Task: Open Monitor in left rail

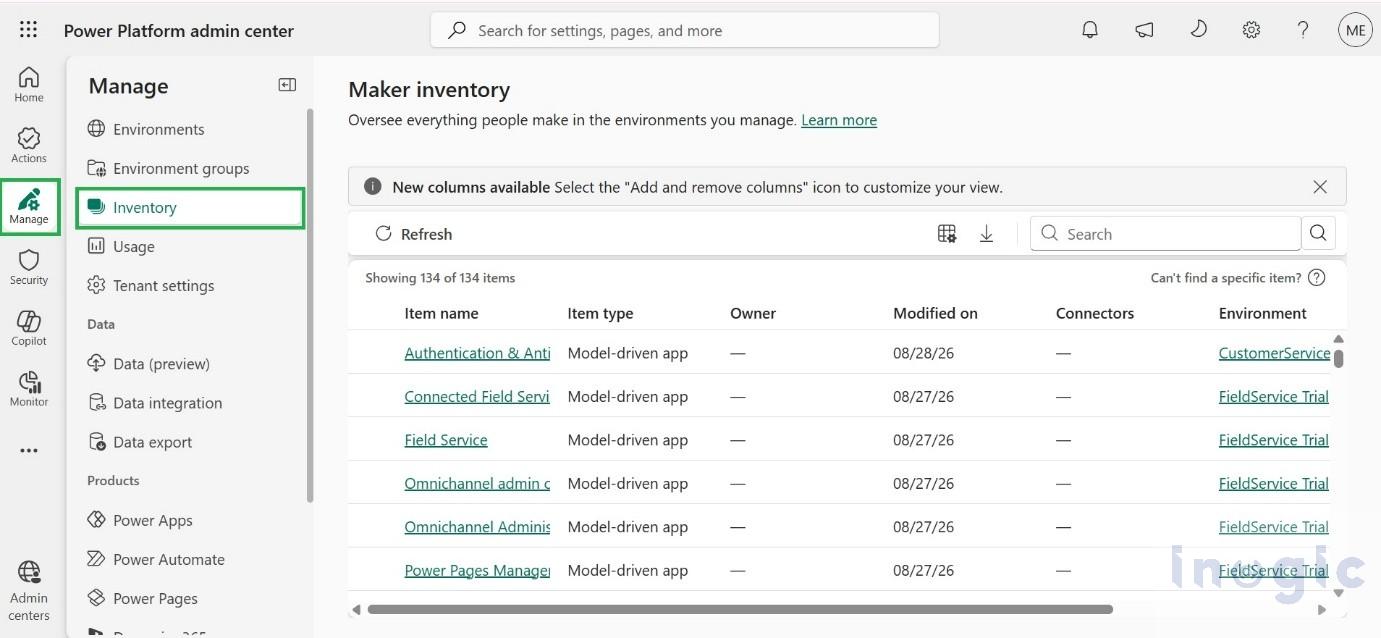Action: pos(29,390)
